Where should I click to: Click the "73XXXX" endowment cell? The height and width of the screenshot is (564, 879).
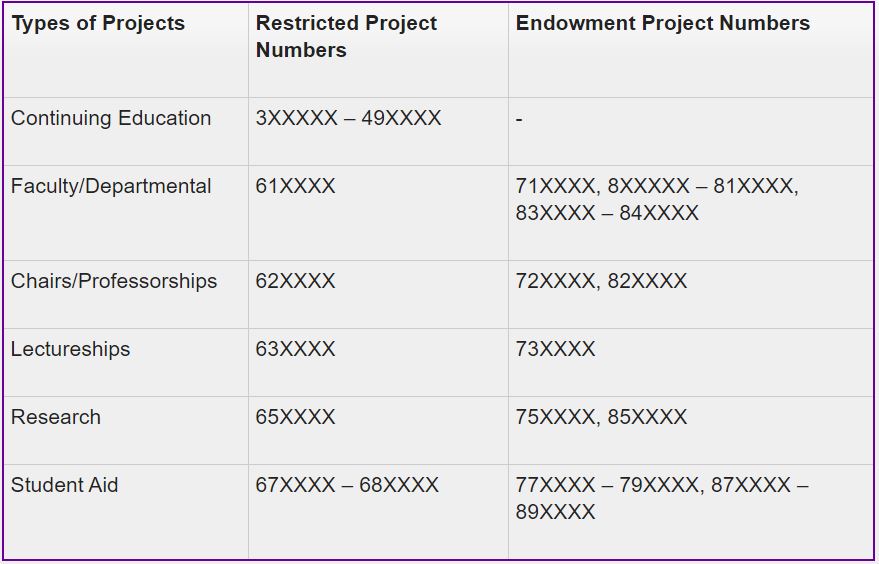point(555,350)
